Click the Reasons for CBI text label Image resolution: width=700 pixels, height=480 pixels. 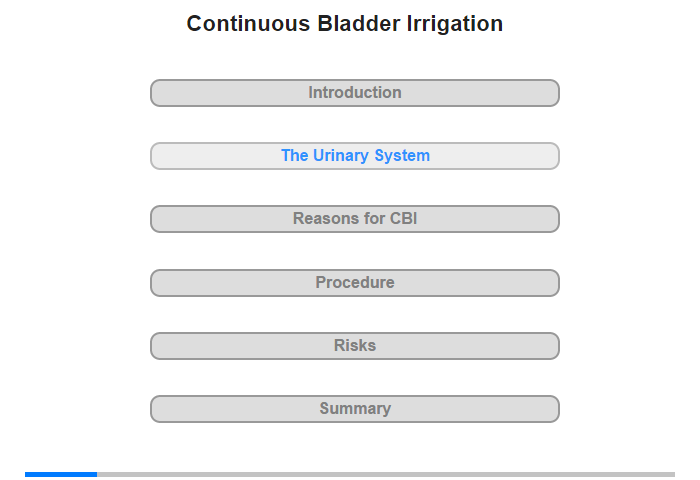click(355, 219)
